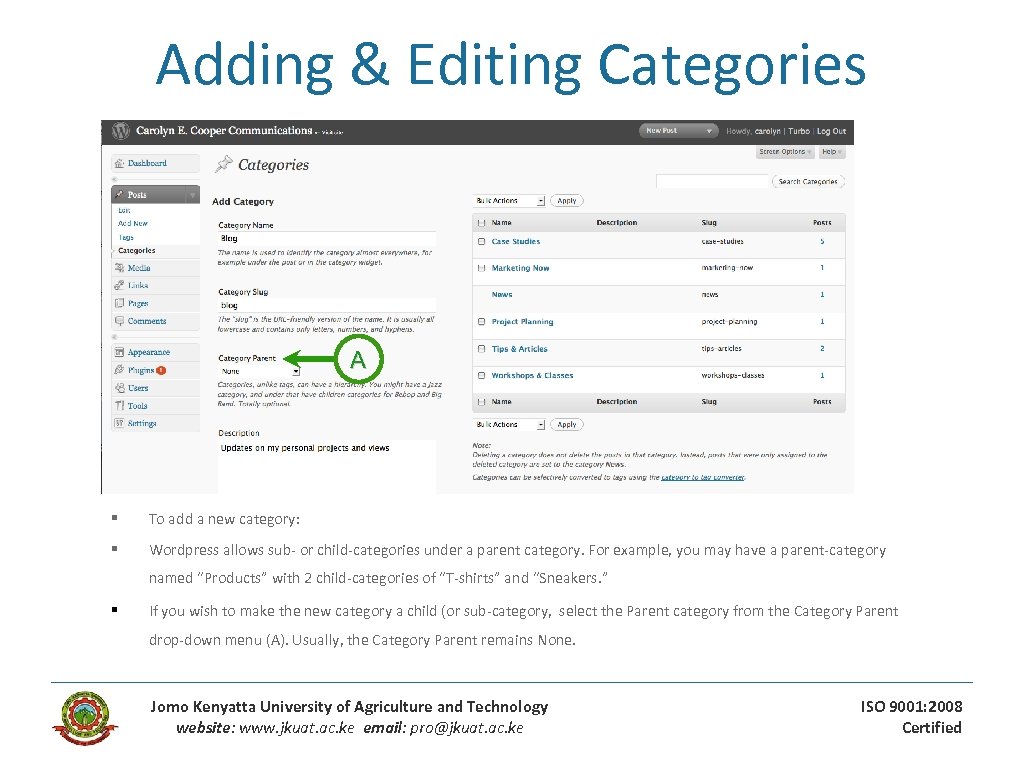Click the Log Out link
1024x768 pixels.
[831, 131]
